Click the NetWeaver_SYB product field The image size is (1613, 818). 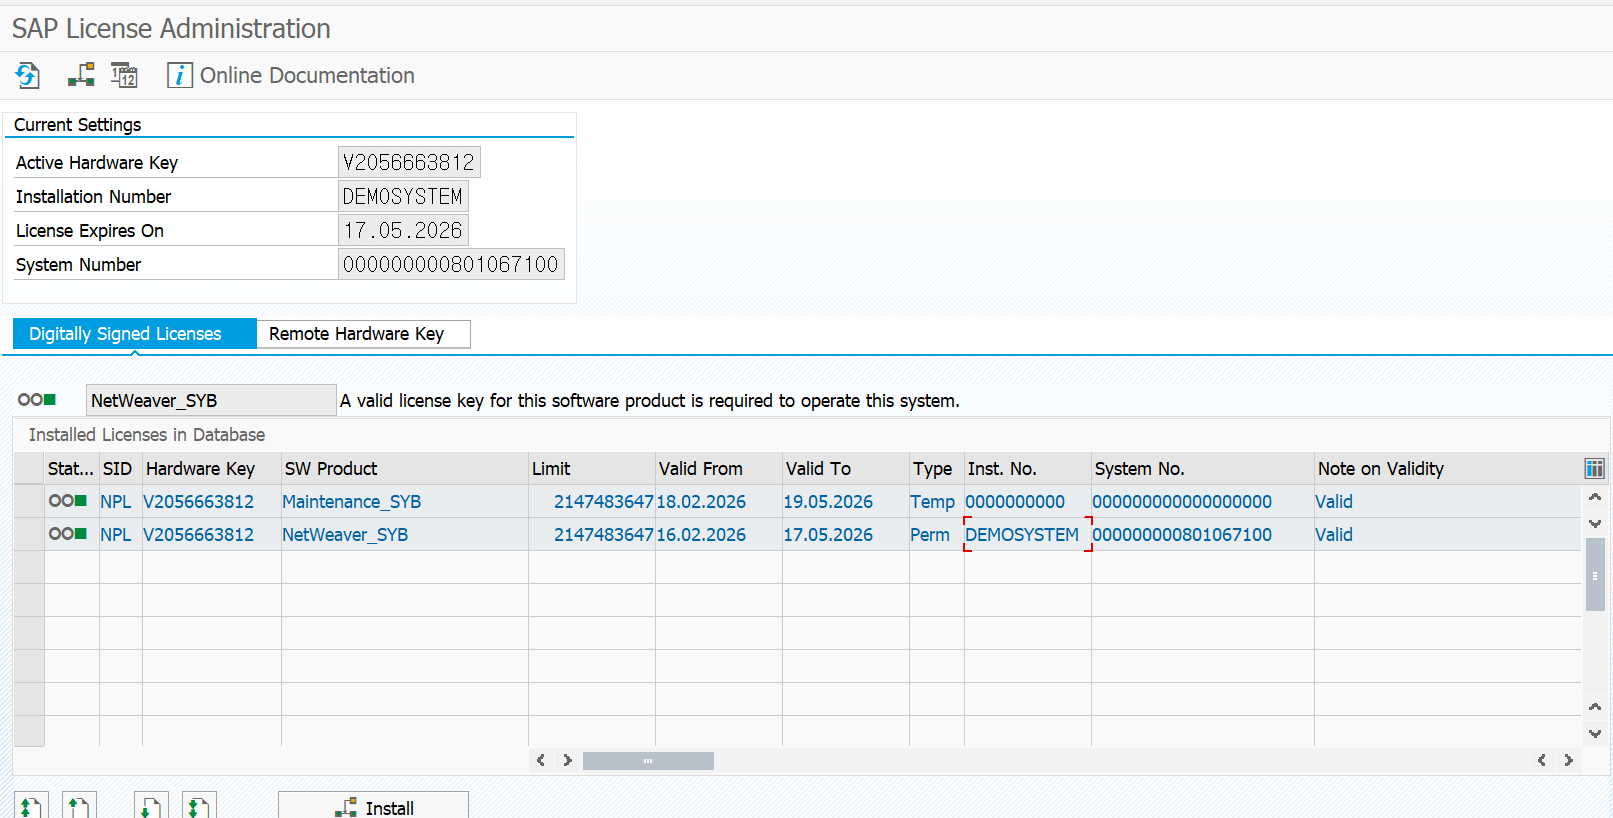click(x=211, y=400)
